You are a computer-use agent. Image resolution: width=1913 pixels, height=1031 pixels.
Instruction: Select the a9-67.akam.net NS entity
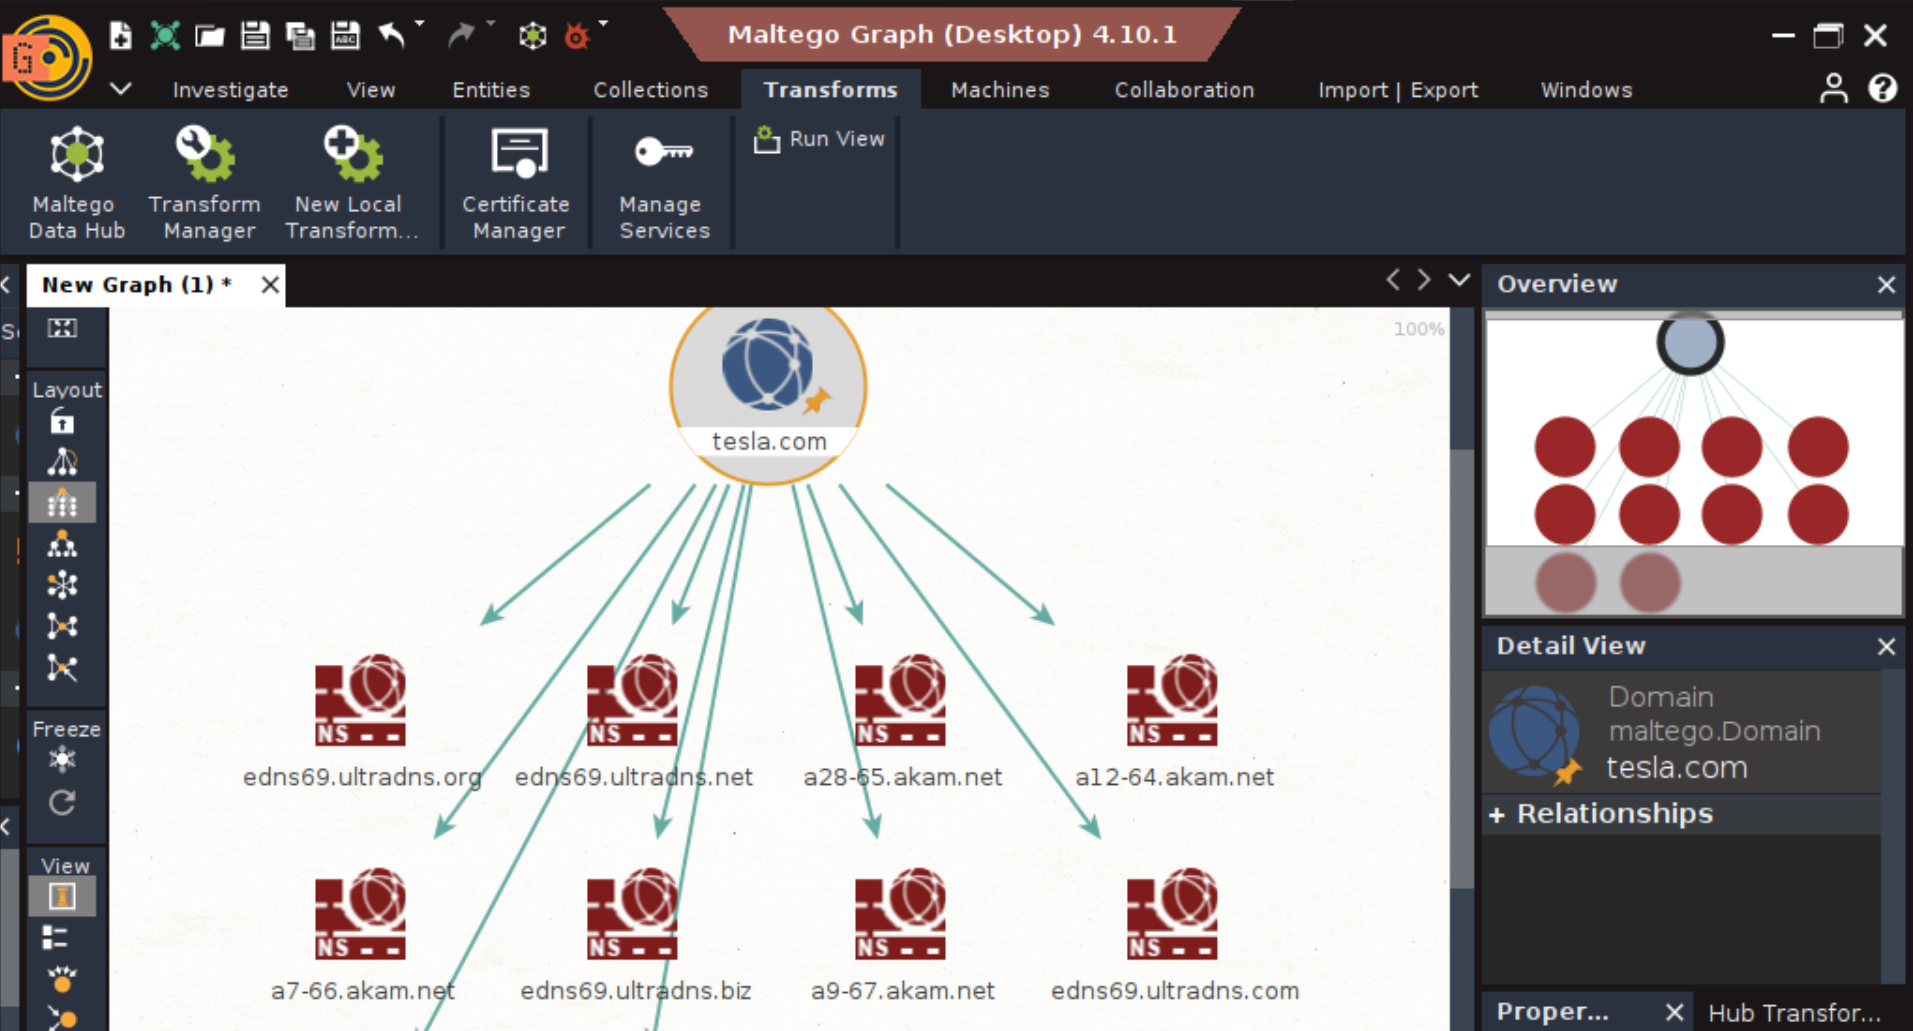pyautogui.click(x=902, y=934)
